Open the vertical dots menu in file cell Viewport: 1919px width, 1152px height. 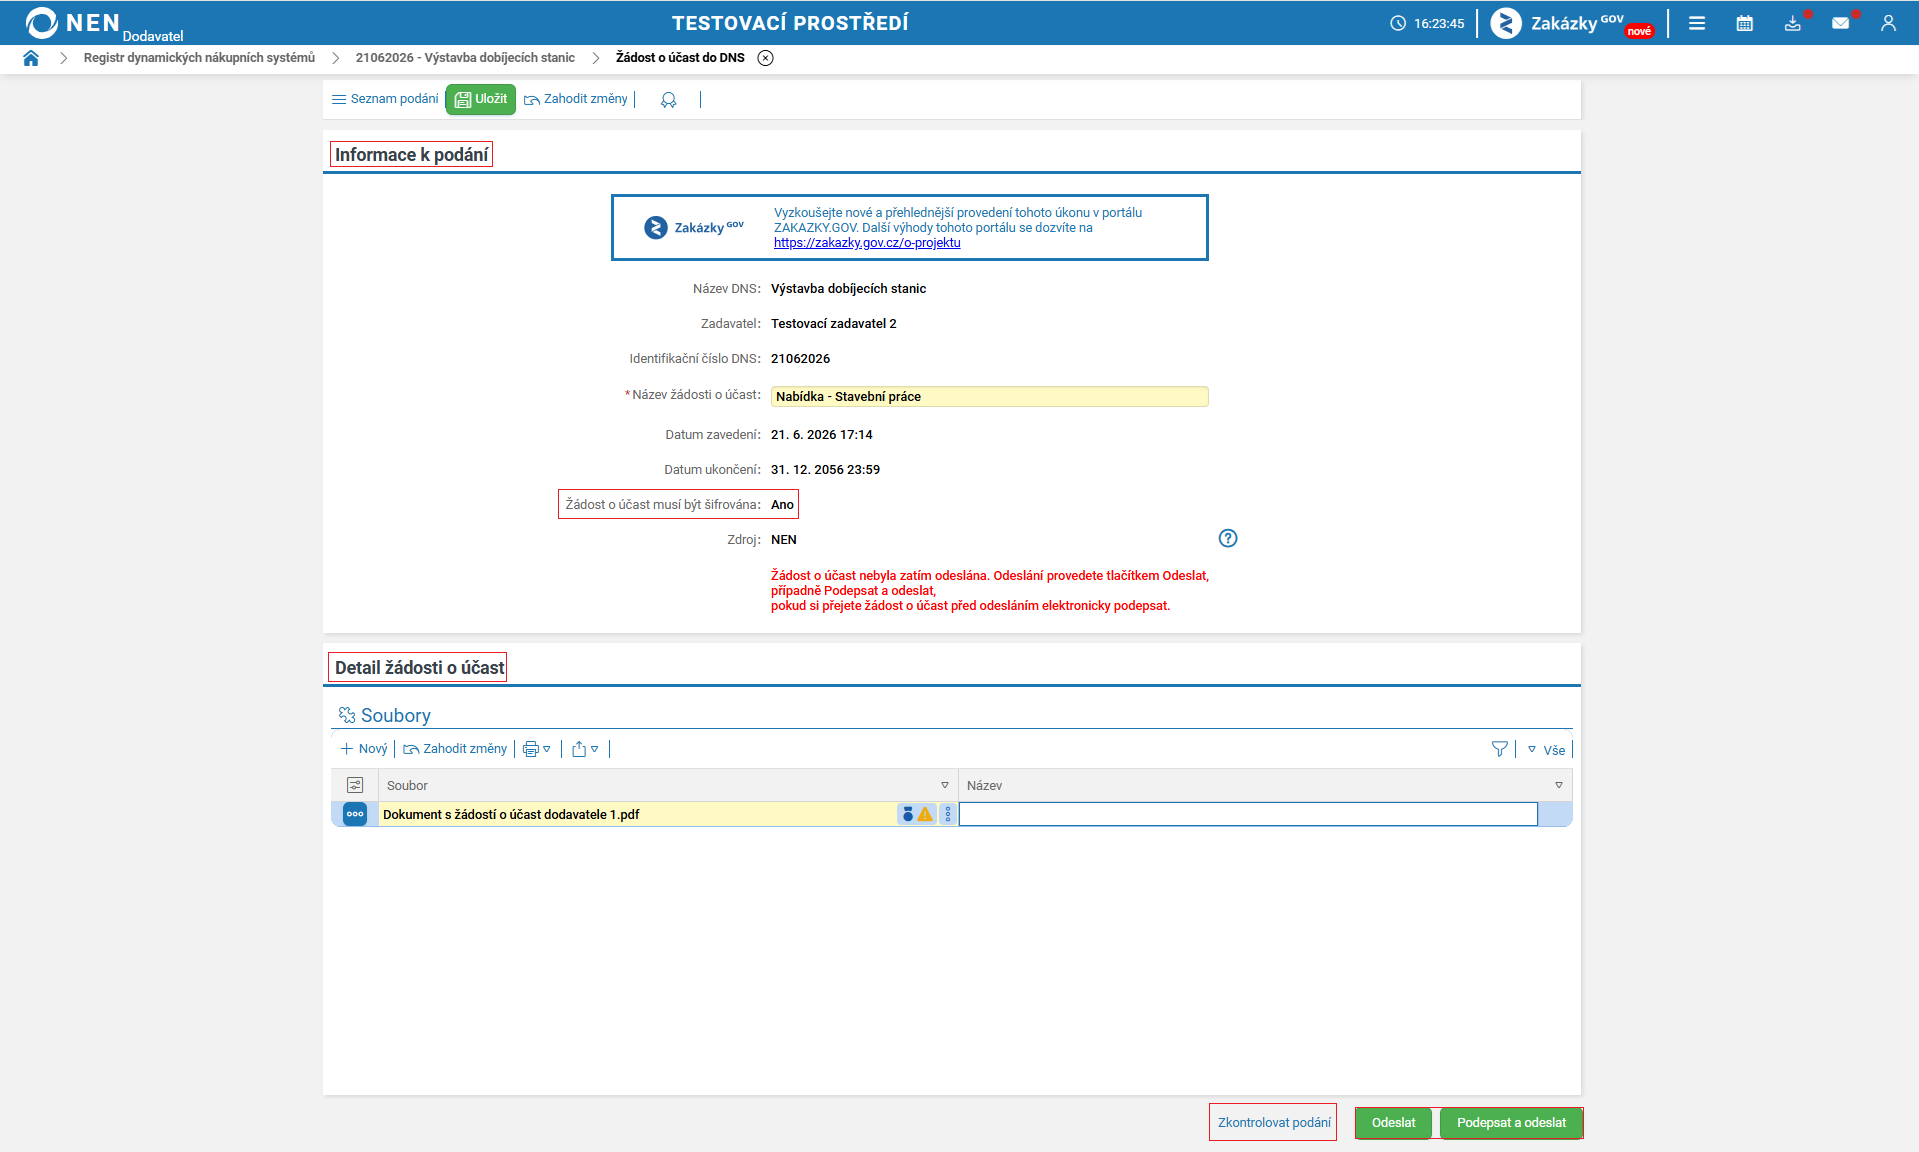[x=948, y=815]
